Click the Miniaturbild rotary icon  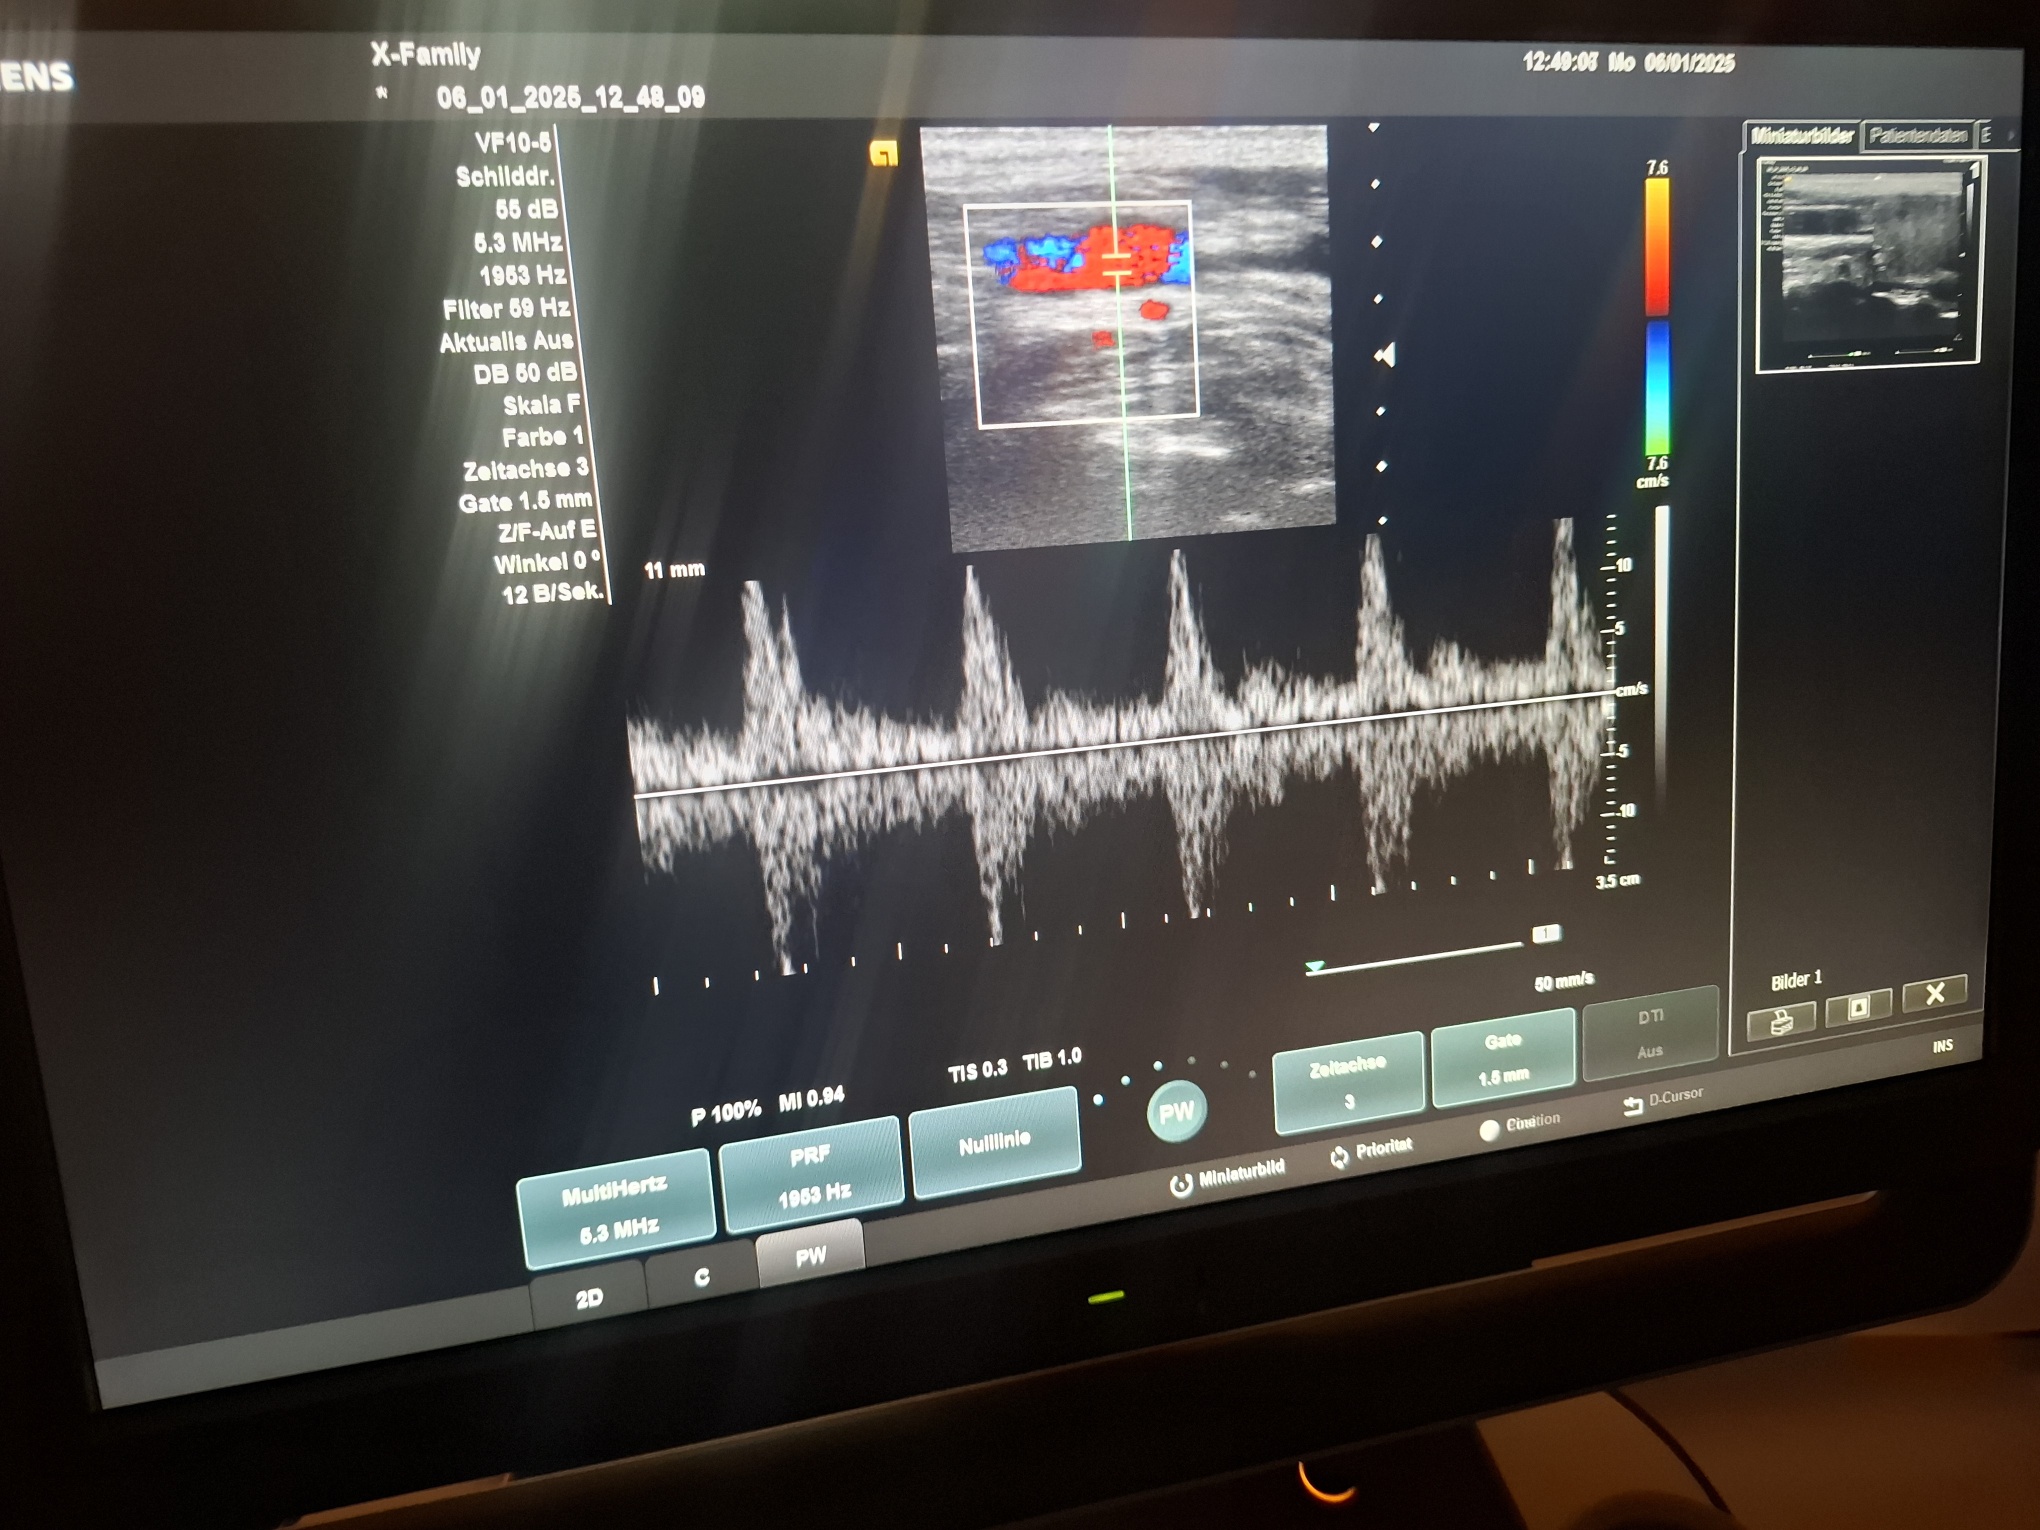click(1181, 1184)
